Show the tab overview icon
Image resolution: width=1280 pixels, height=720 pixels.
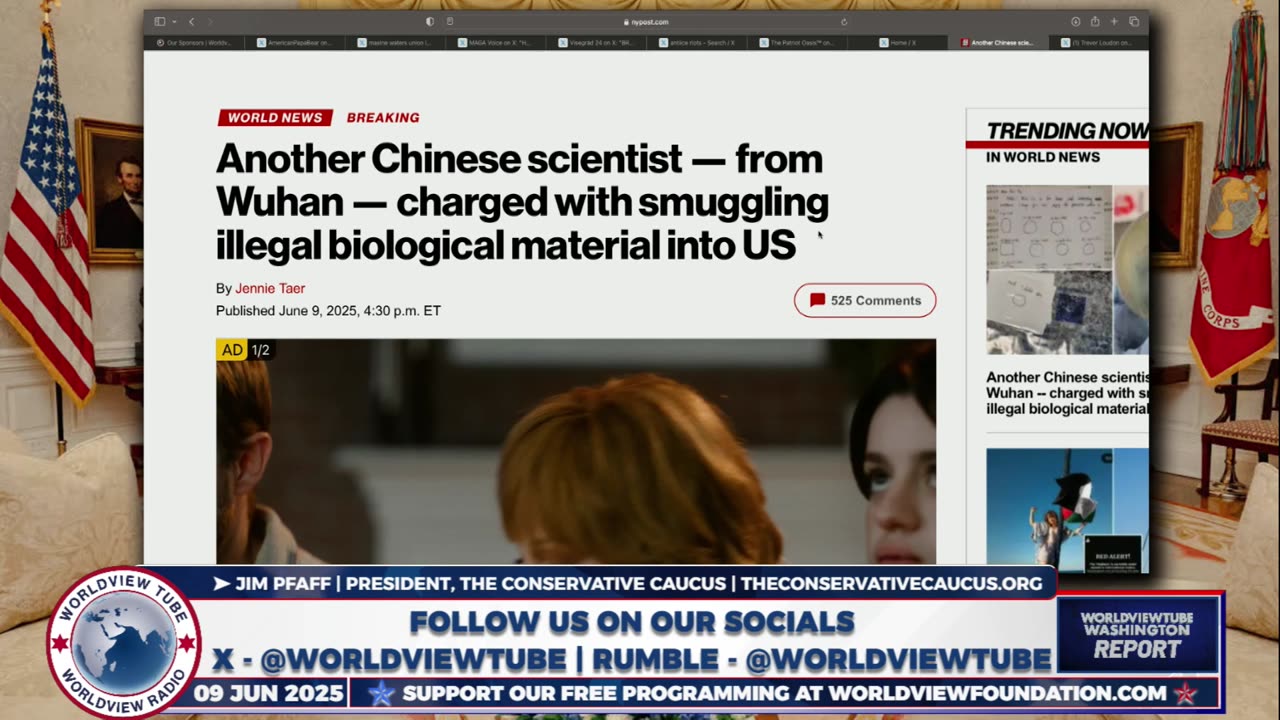click(x=1134, y=22)
